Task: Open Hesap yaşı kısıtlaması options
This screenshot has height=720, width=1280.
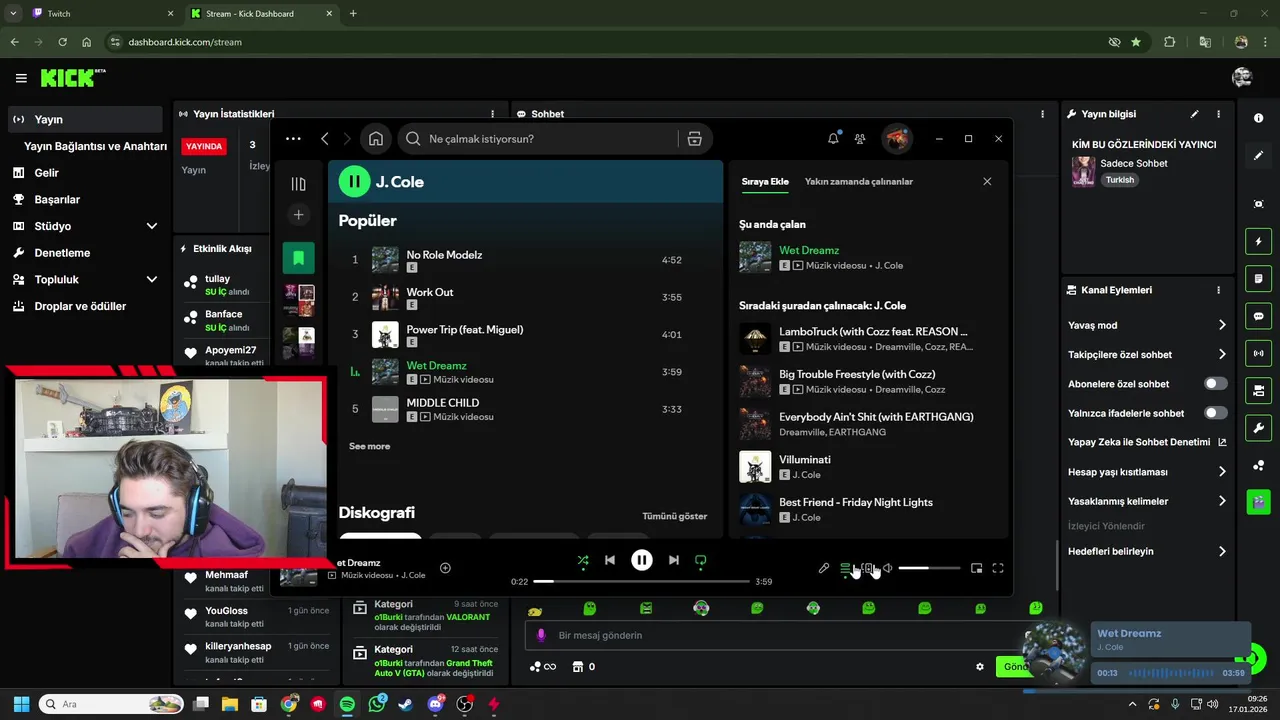Action: (1147, 472)
